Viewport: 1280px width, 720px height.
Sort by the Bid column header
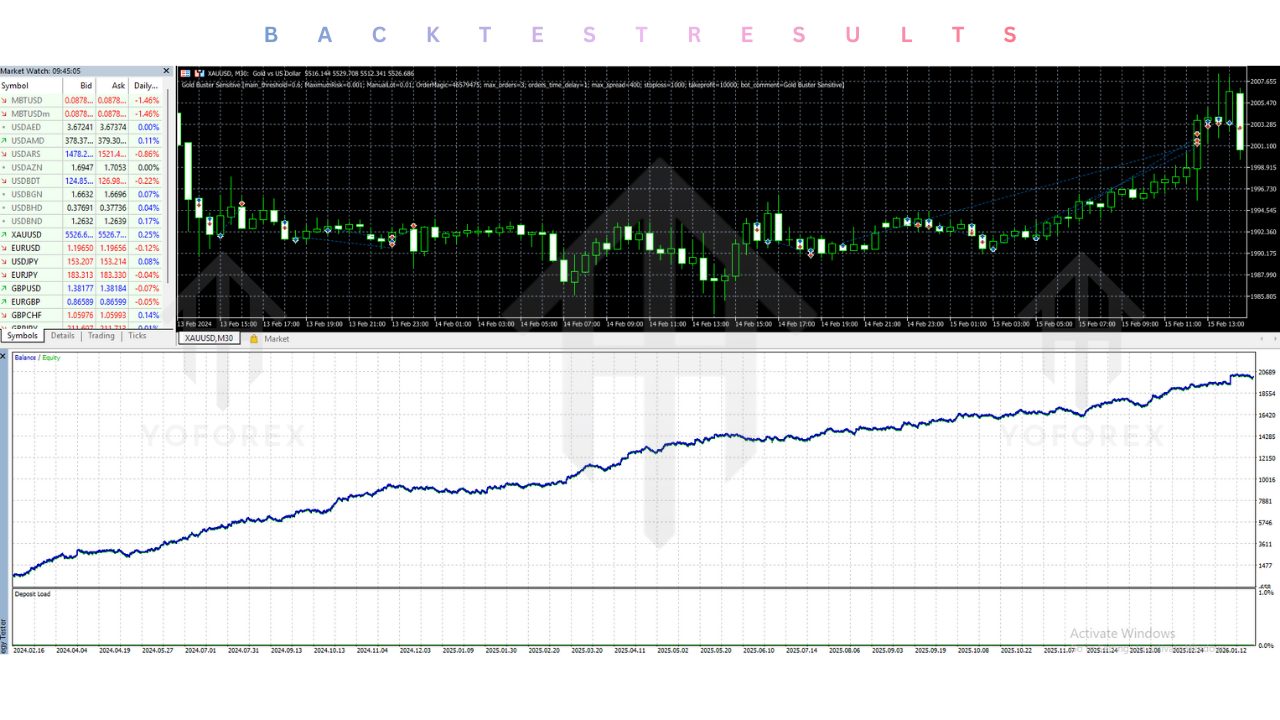click(86, 86)
